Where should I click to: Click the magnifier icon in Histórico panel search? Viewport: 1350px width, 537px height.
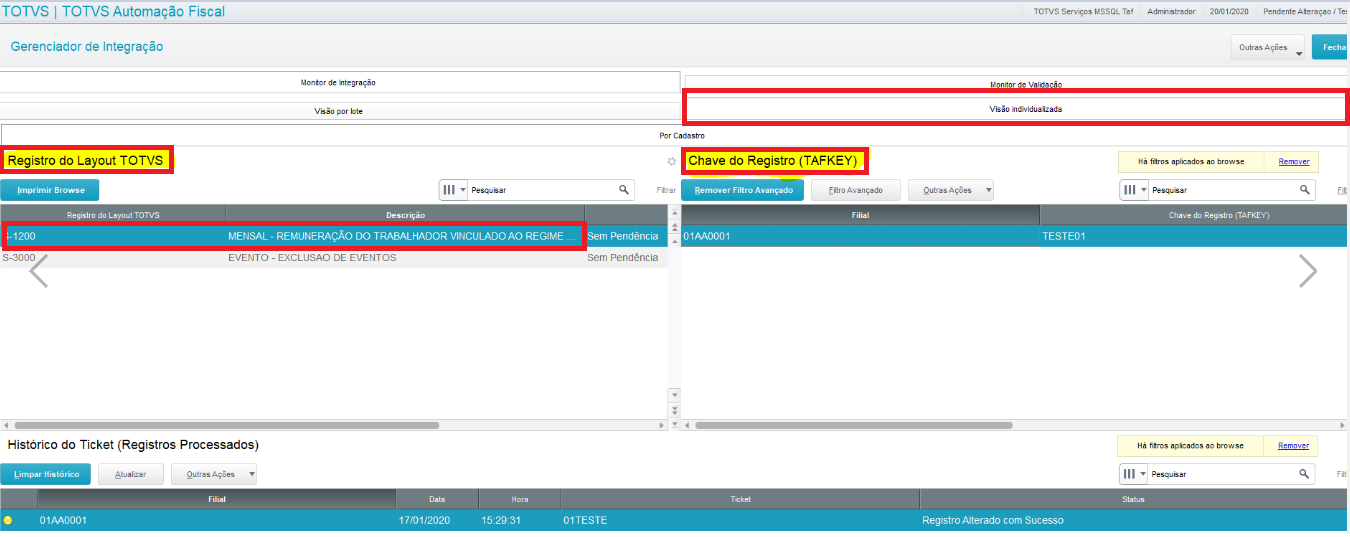click(1304, 473)
